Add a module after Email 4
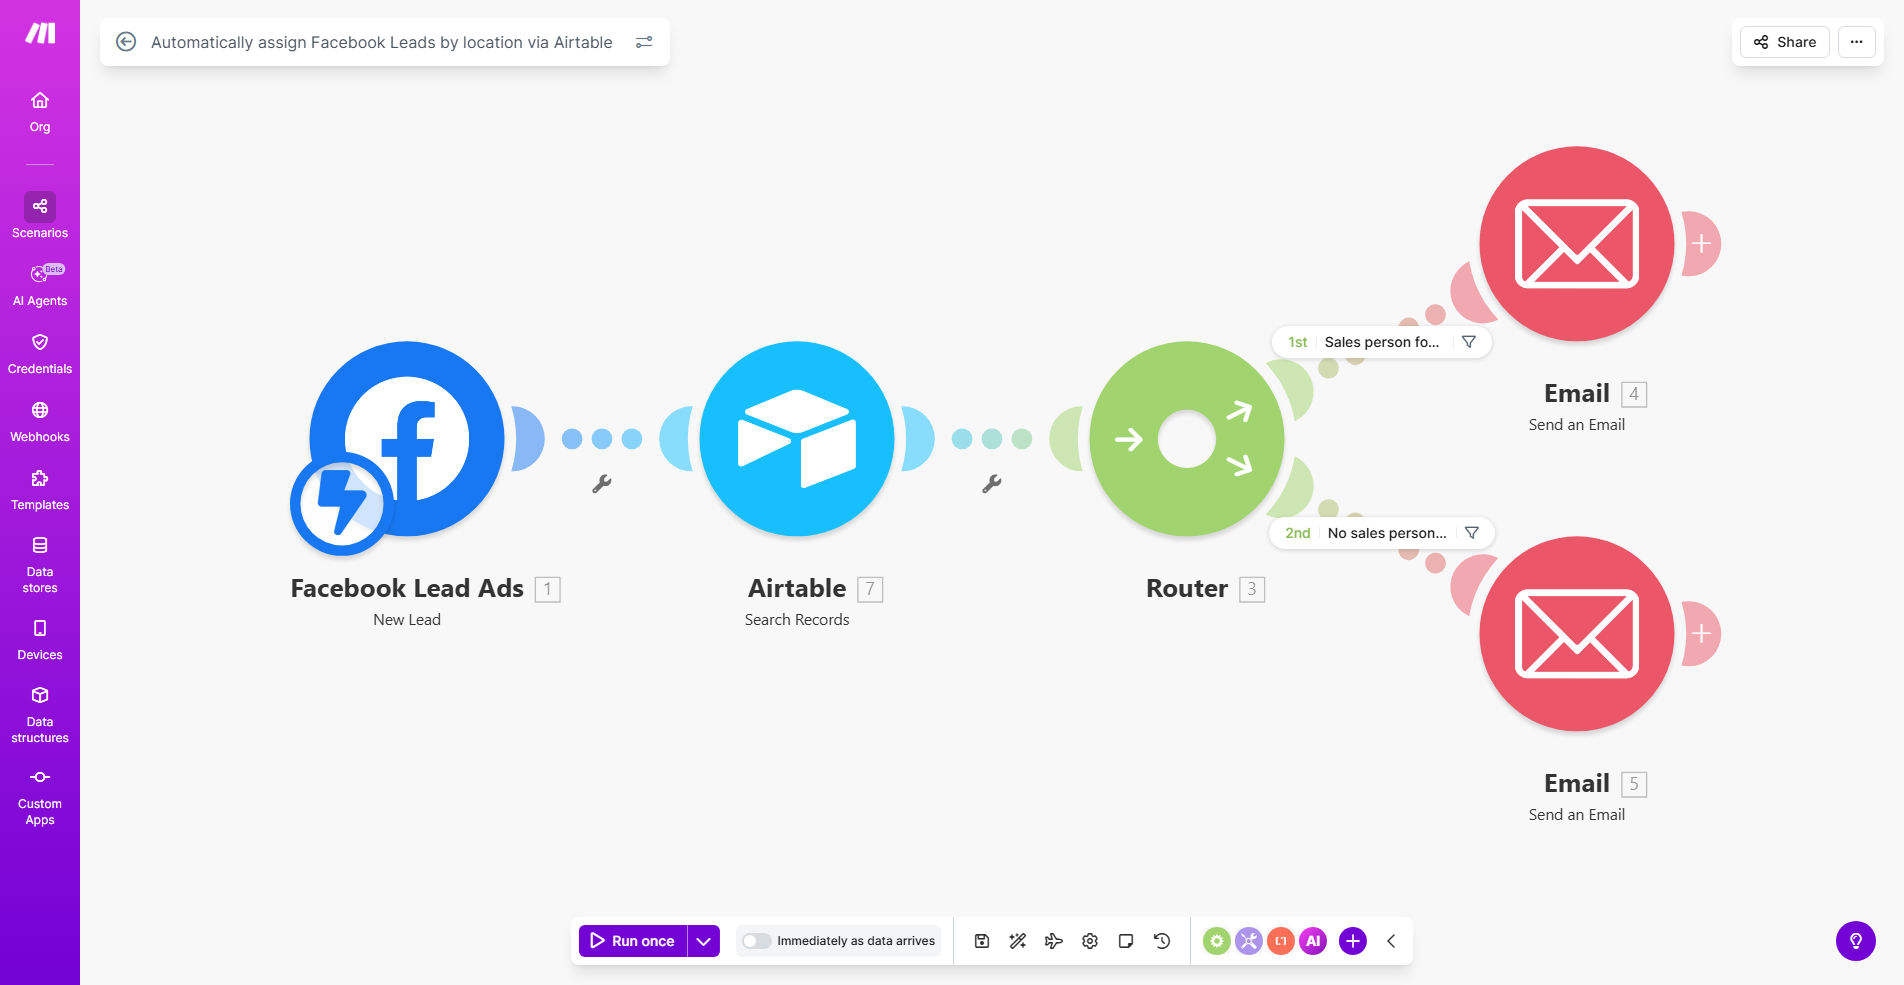 click(1701, 244)
